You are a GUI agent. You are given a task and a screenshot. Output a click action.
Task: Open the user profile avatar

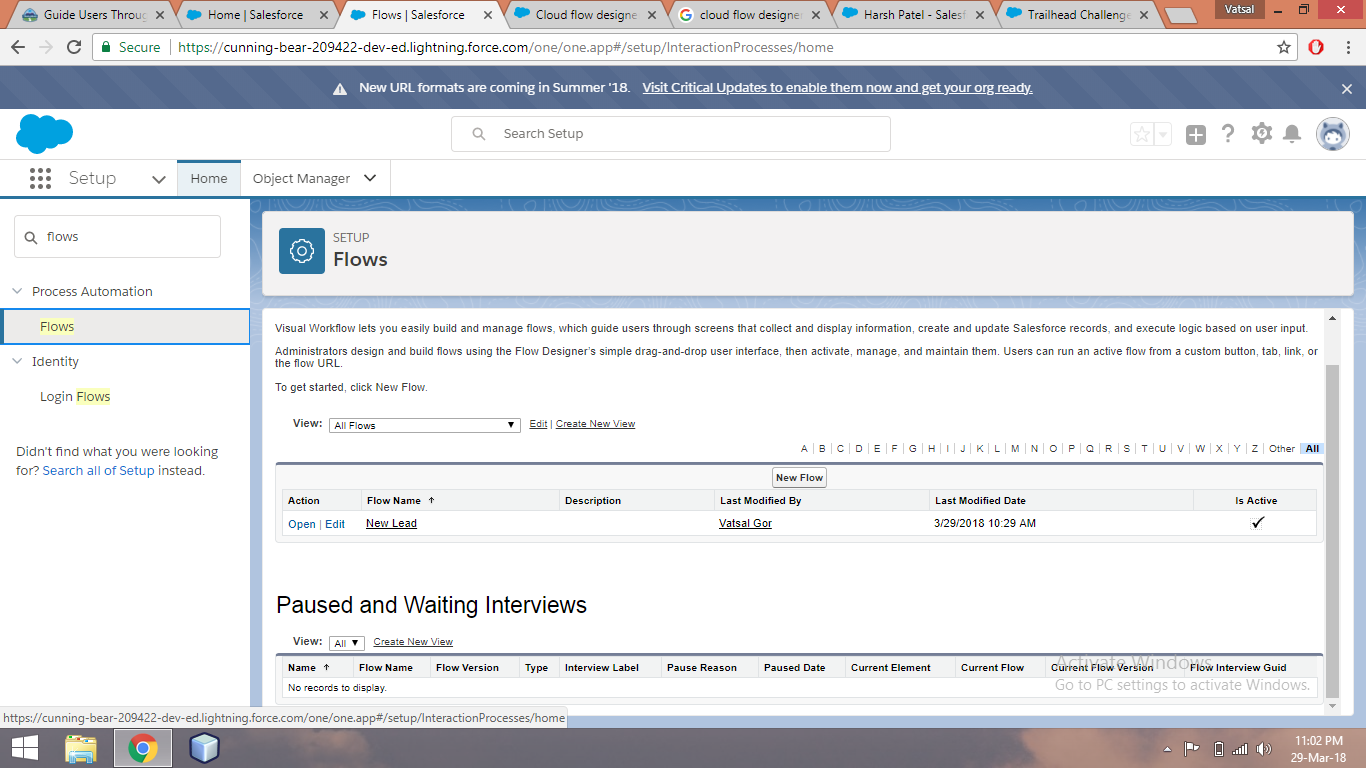point(1333,134)
